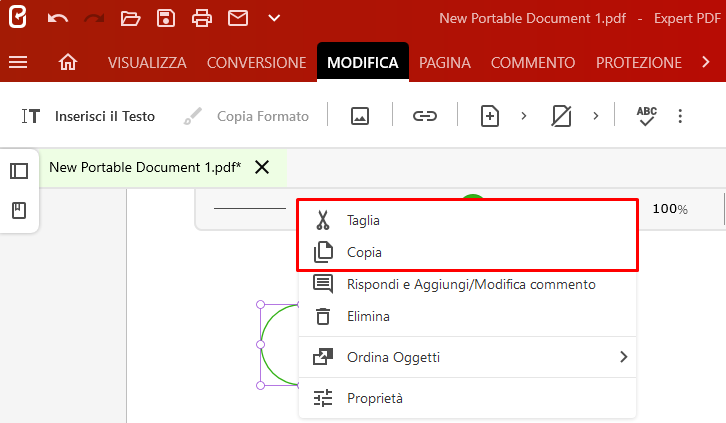This screenshot has height=423, width=726.
Task: Insert an image using picture icon
Action: coord(360,116)
